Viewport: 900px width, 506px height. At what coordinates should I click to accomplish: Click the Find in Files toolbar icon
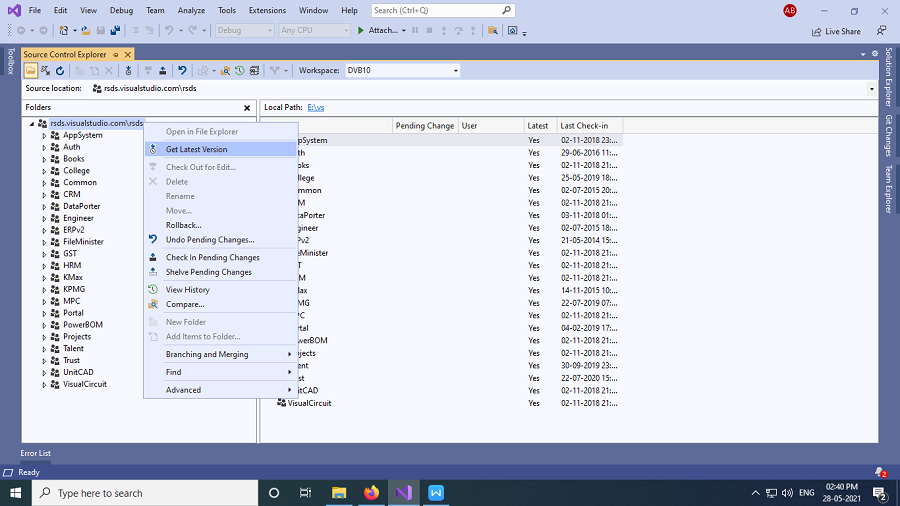tap(492, 30)
